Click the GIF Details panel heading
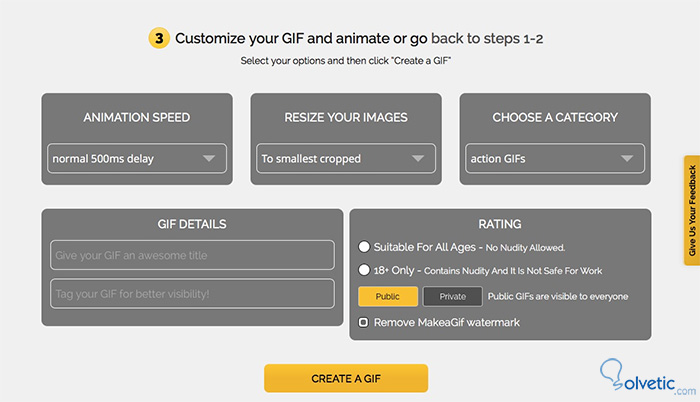Viewport: 700px width, 402px height. 192,224
